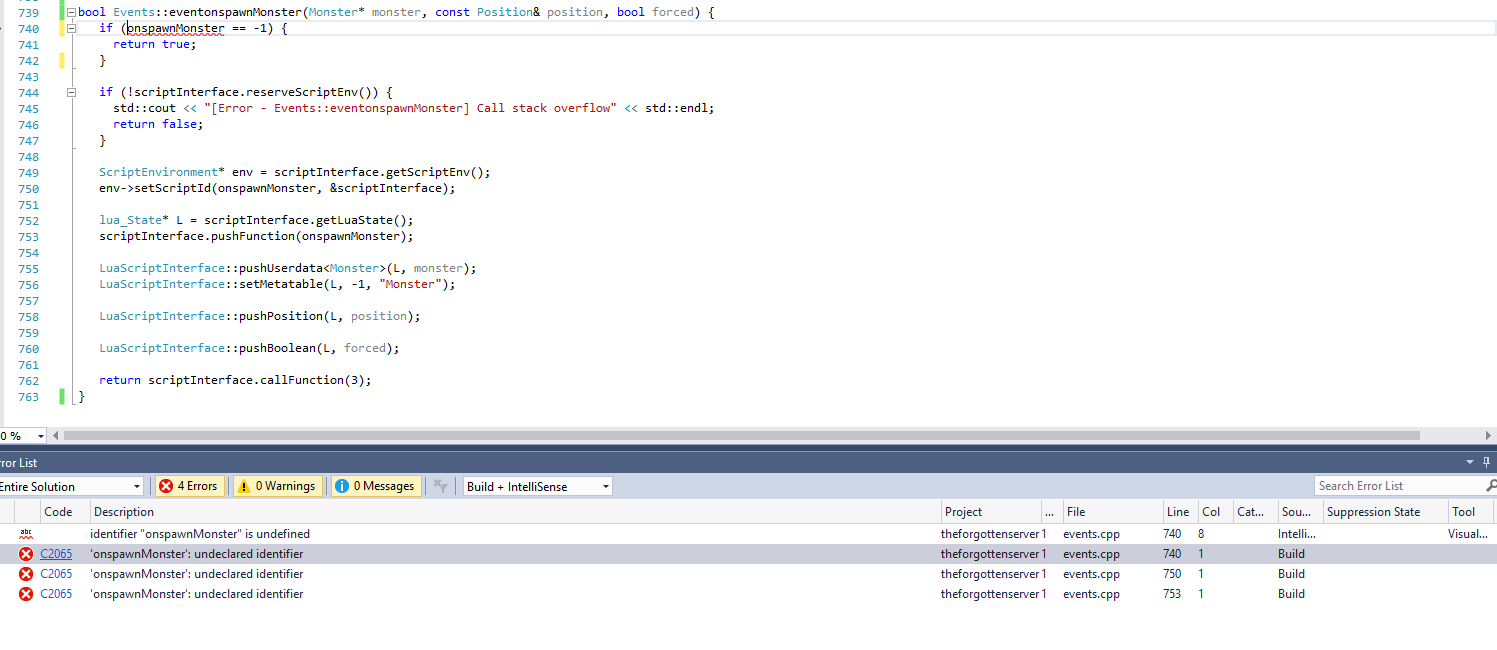Click the 740 line value in IntelliSense error row

tap(1172, 534)
